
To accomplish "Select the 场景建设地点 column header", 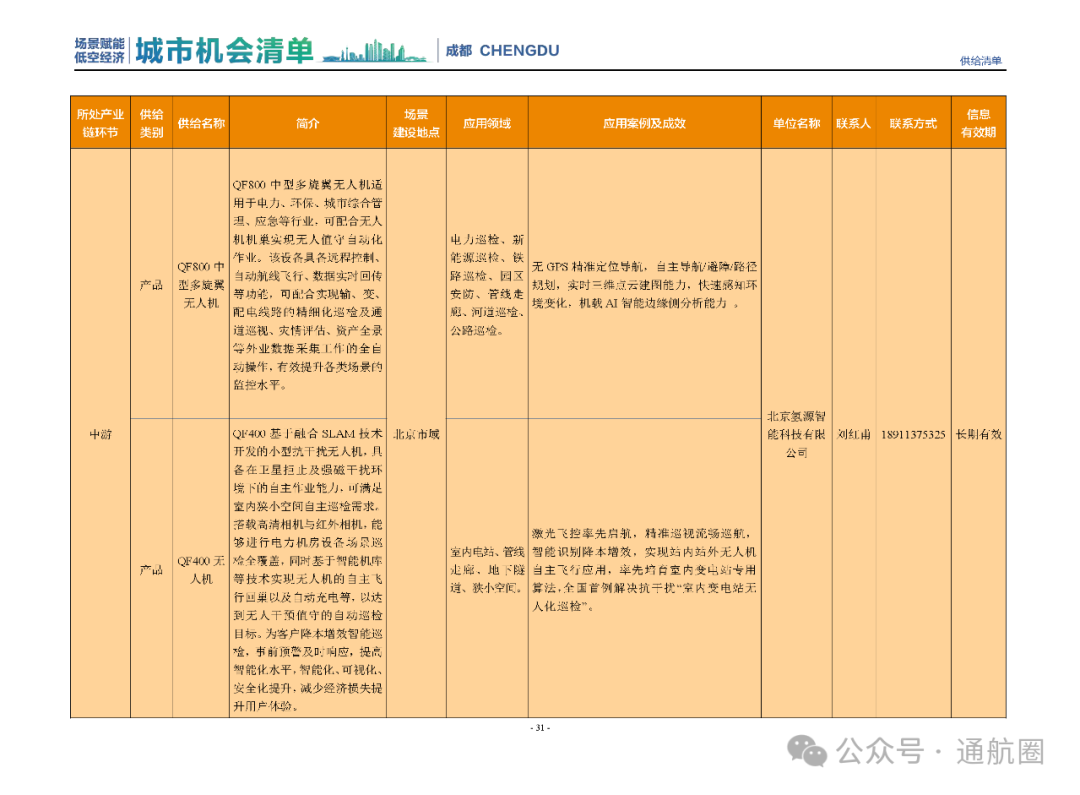I will tap(417, 123).
